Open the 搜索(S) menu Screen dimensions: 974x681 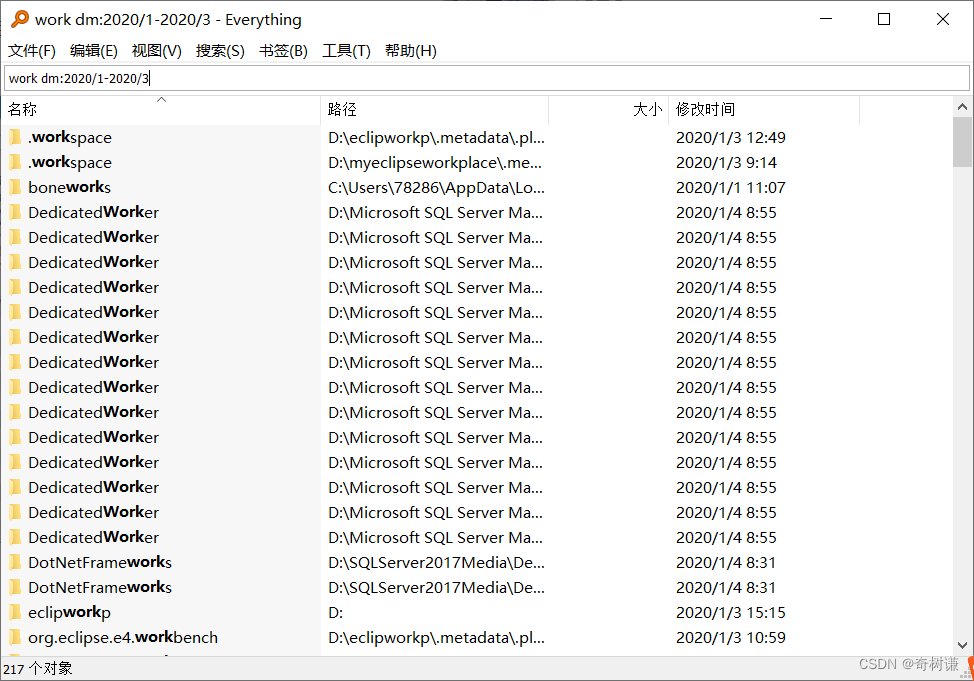(220, 51)
